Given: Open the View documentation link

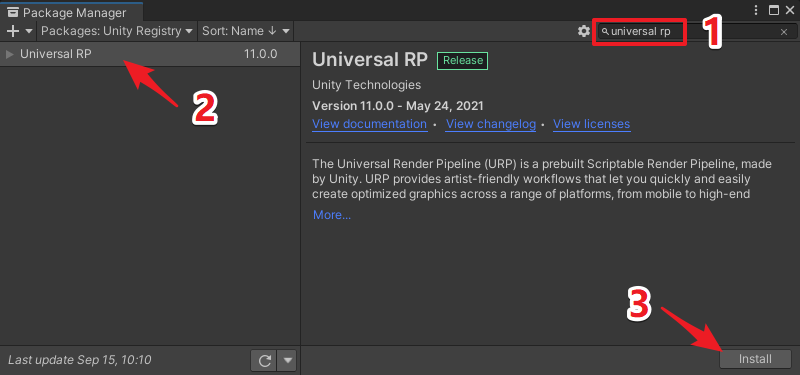Looking at the screenshot, I should pyautogui.click(x=369, y=124).
